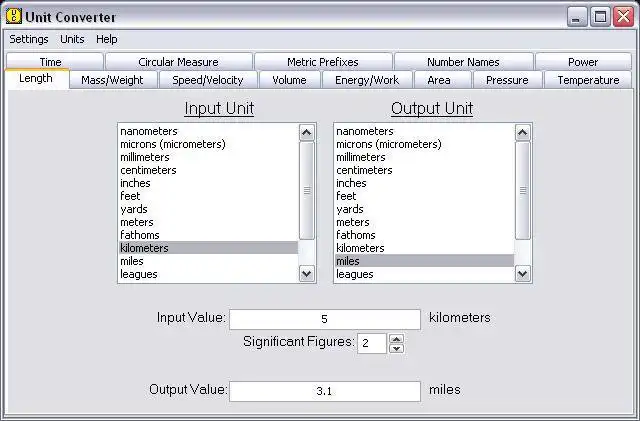Select feet in Output Unit list
This screenshot has height=421, width=640.
pos(424,196)
